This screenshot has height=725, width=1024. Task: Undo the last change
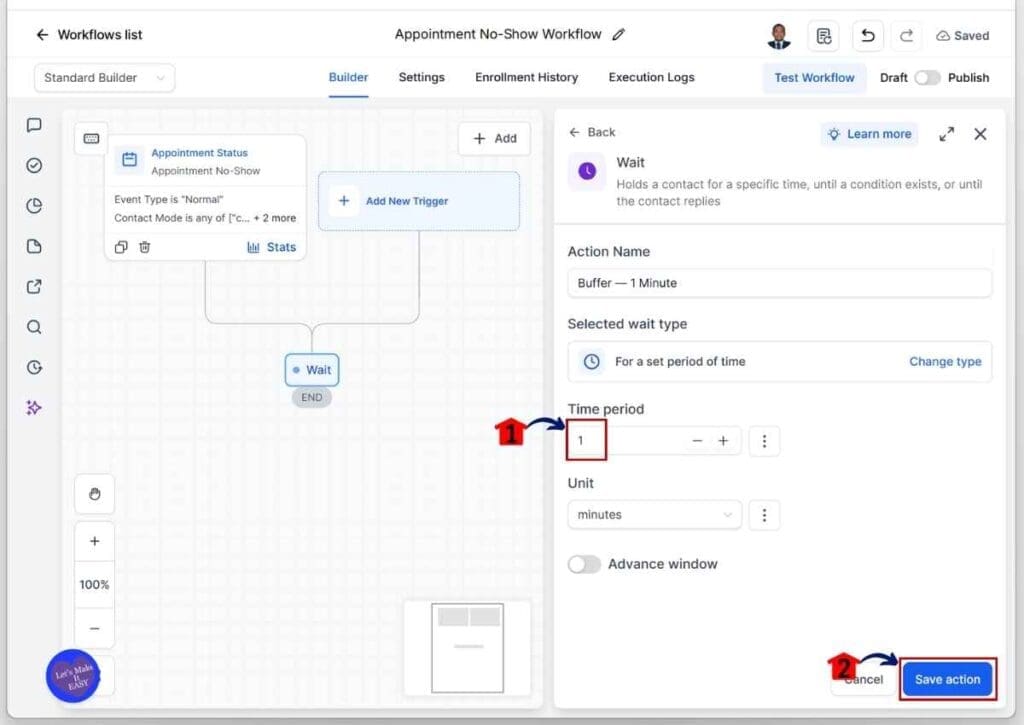coord(867,35)
